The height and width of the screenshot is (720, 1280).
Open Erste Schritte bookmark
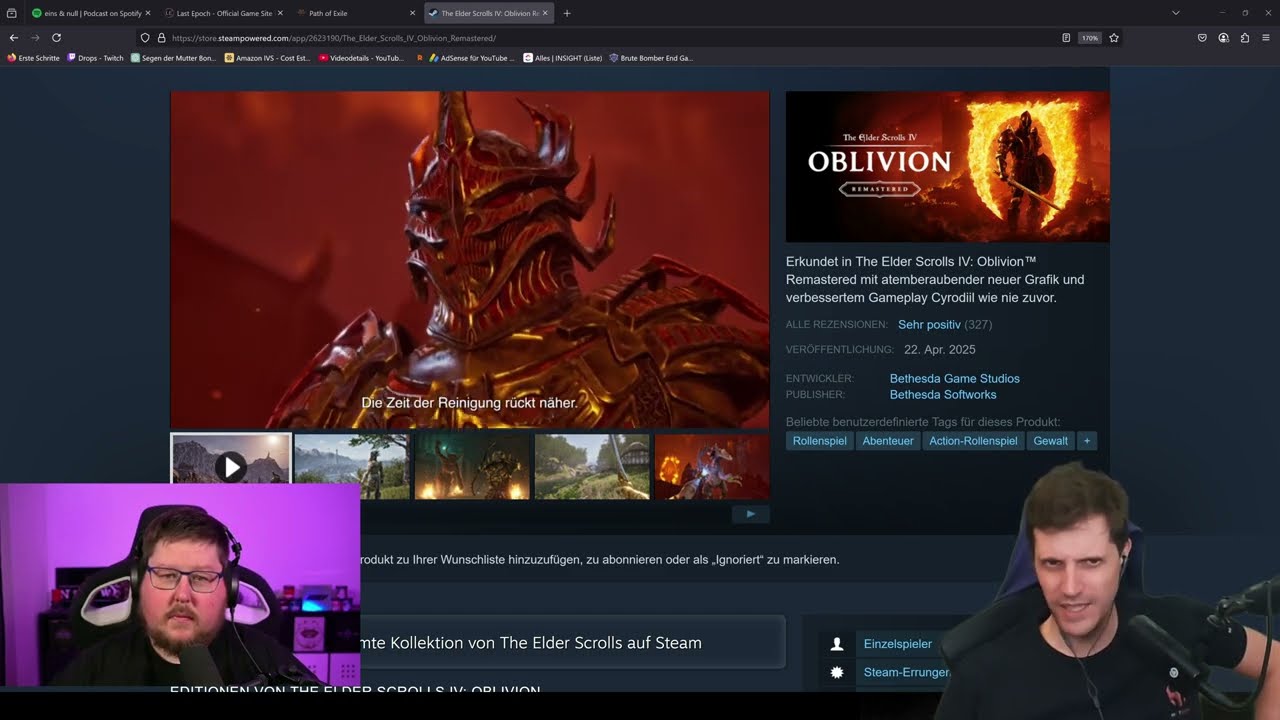tap(33, 58)
